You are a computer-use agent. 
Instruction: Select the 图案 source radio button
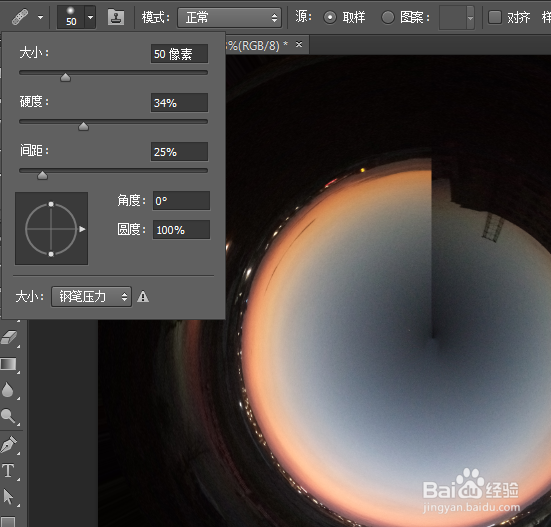388,17
